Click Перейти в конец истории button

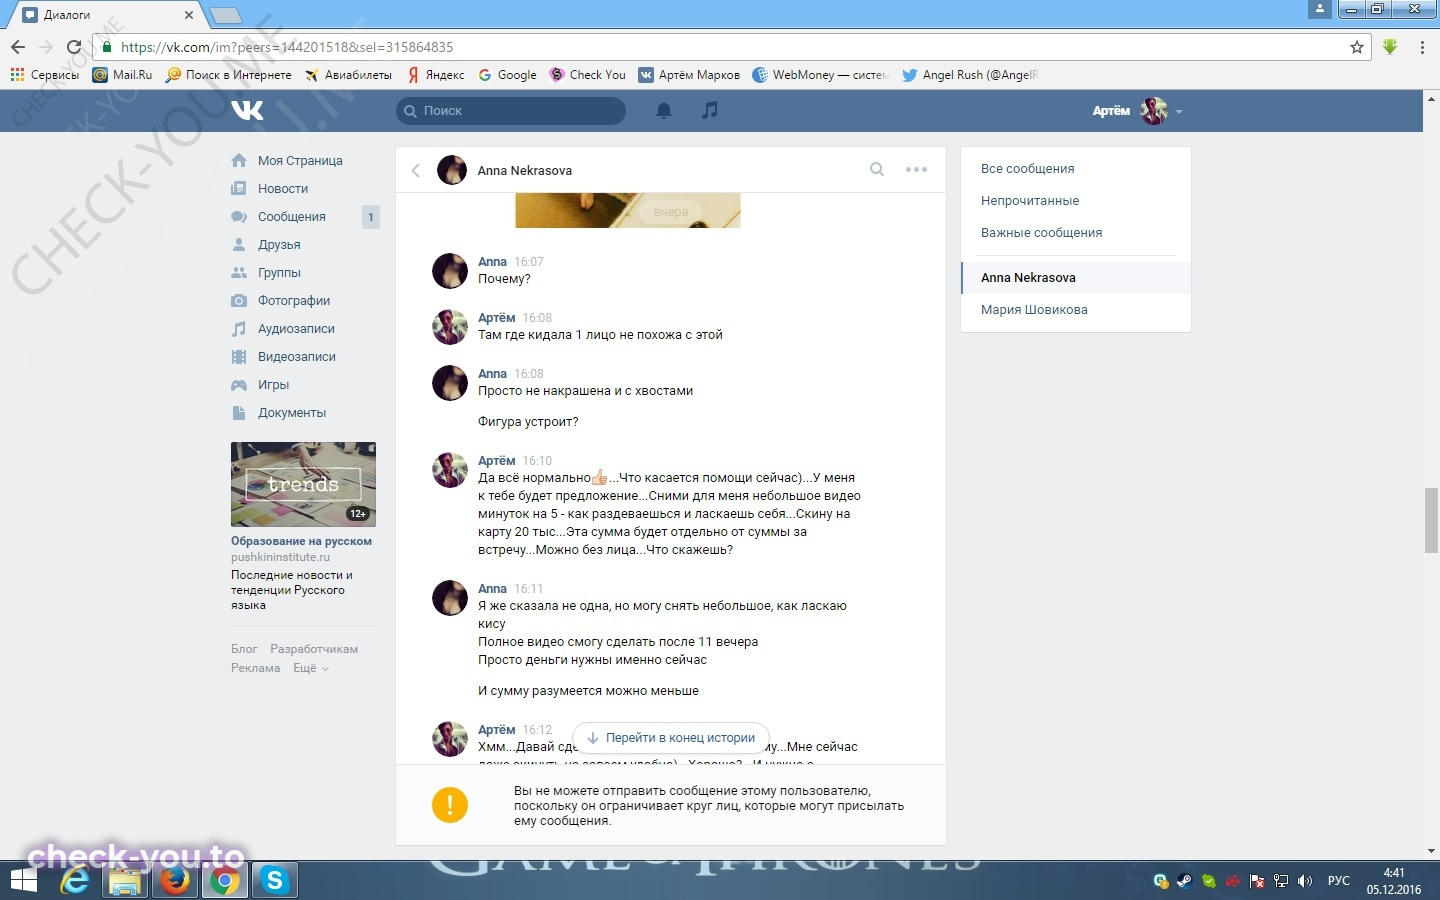coord(671,738)
